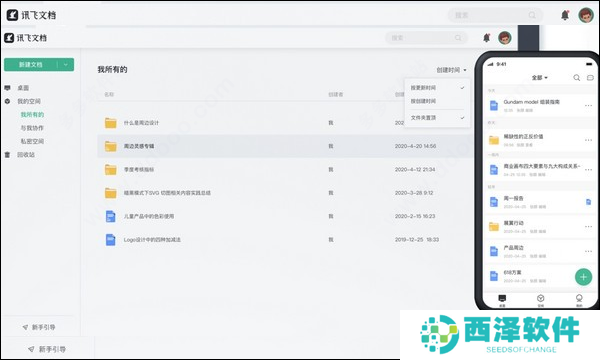Viewport: 600px width, 360px height.
Task: Tap the magnifier search icon in phone
Action: [x=576, y=78]
